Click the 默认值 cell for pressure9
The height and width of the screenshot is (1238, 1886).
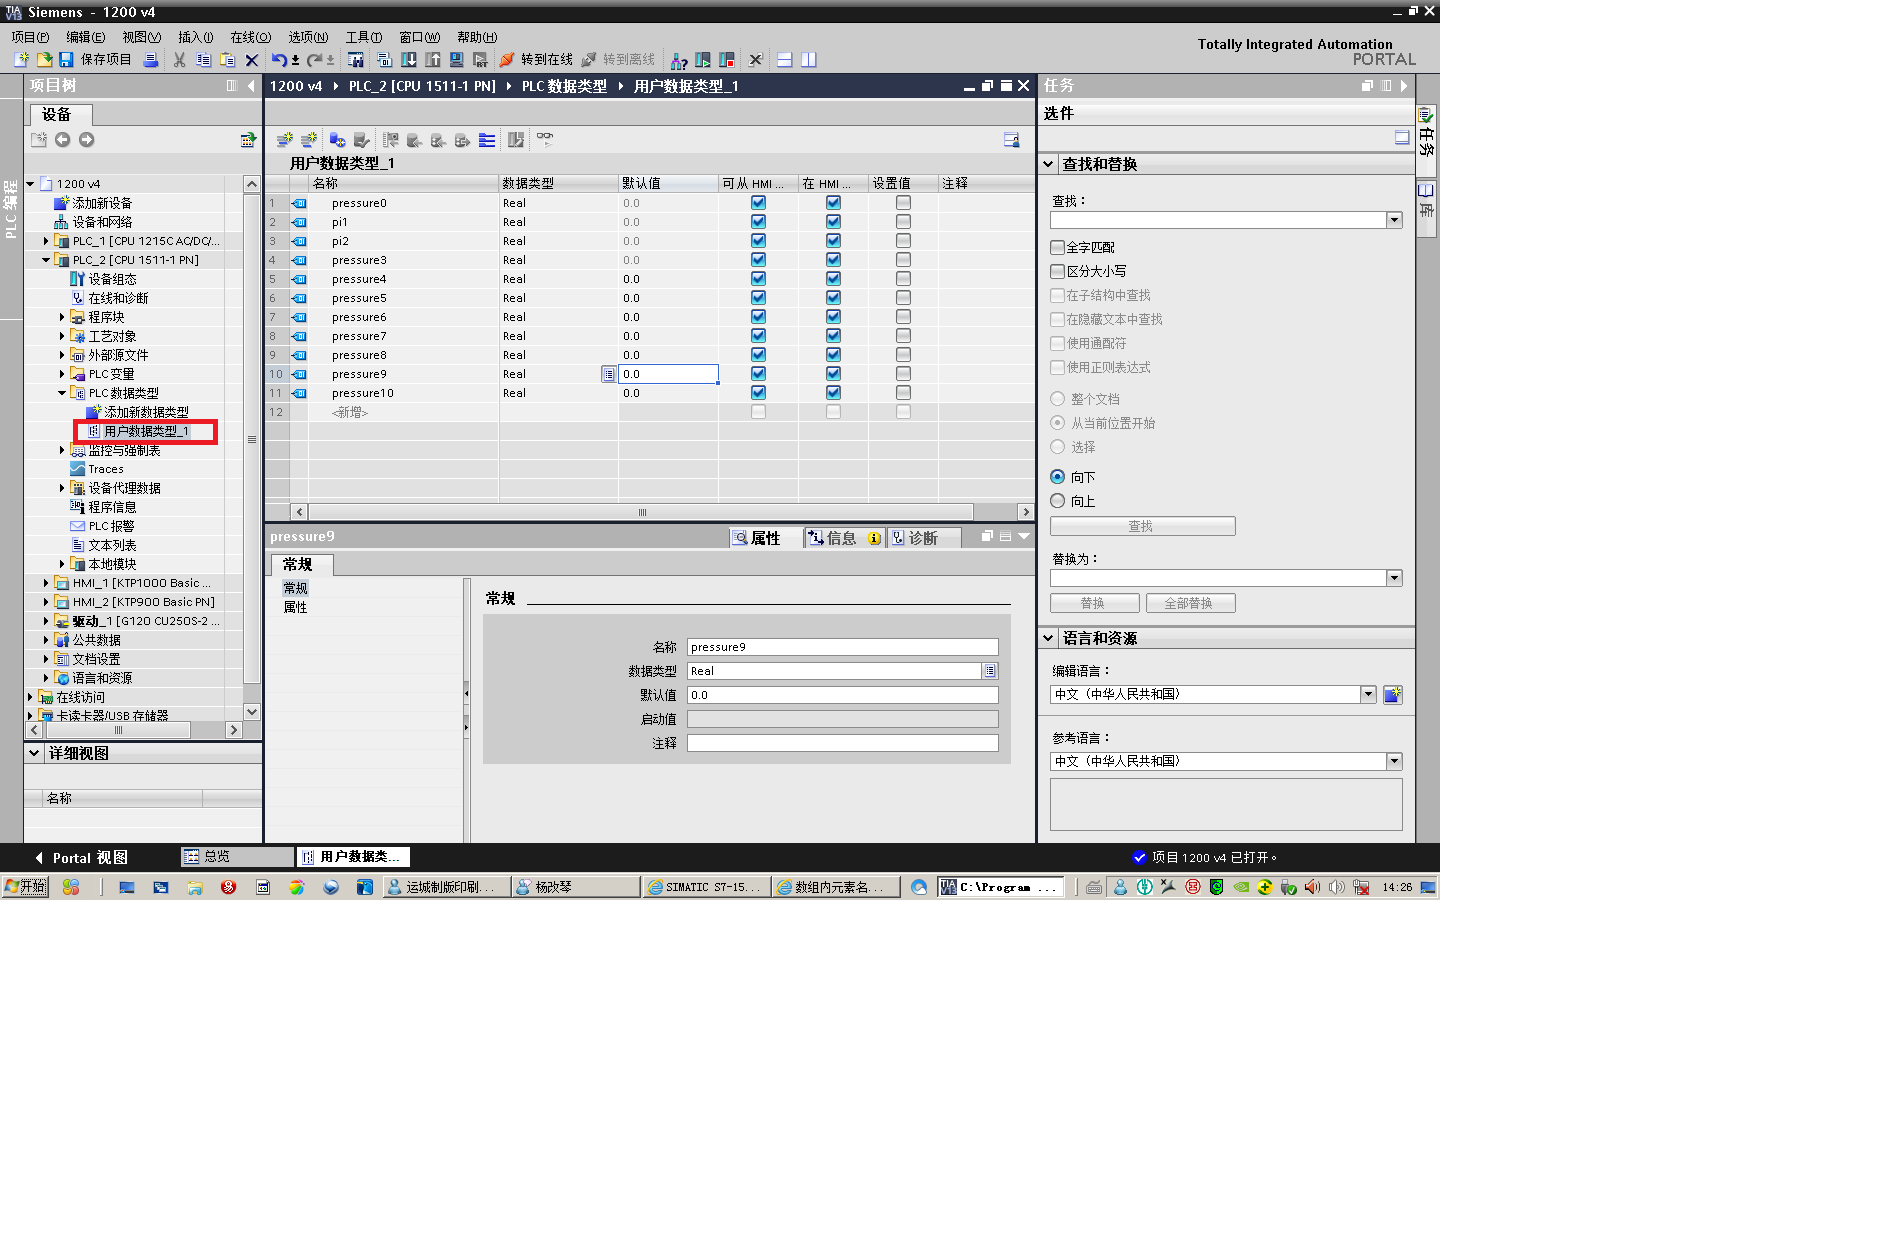click(668, 374)
